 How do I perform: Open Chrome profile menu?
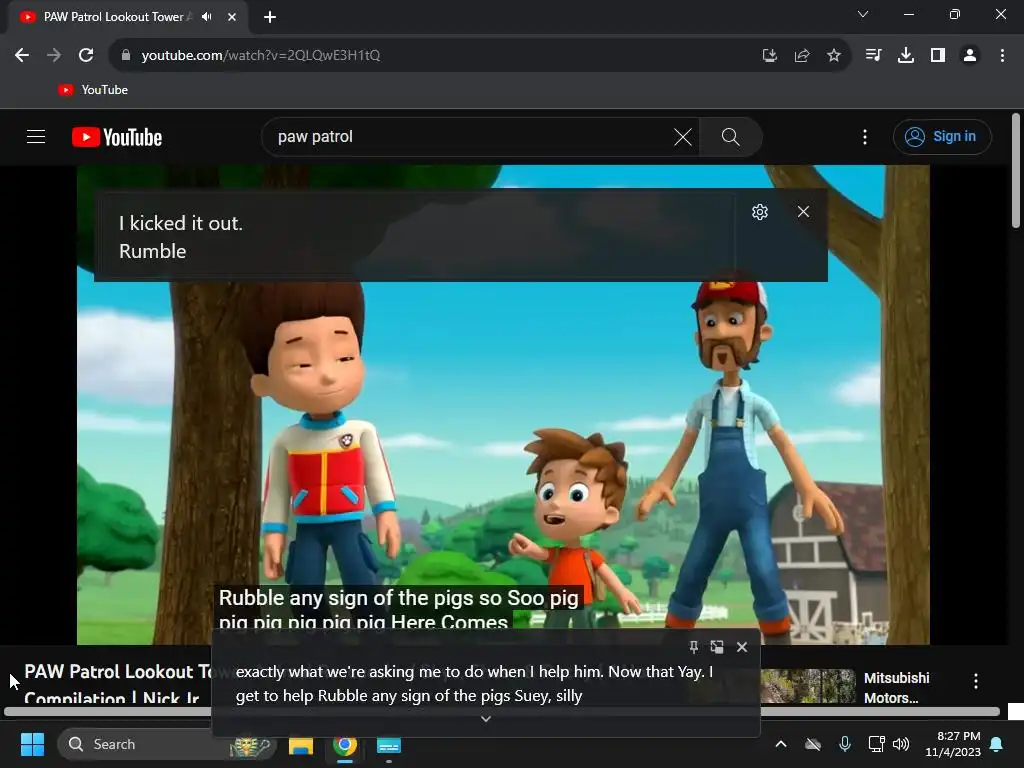coord(970,56)
